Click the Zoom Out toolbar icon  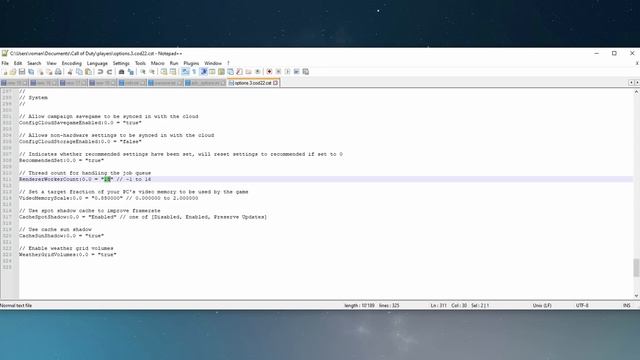152,72
